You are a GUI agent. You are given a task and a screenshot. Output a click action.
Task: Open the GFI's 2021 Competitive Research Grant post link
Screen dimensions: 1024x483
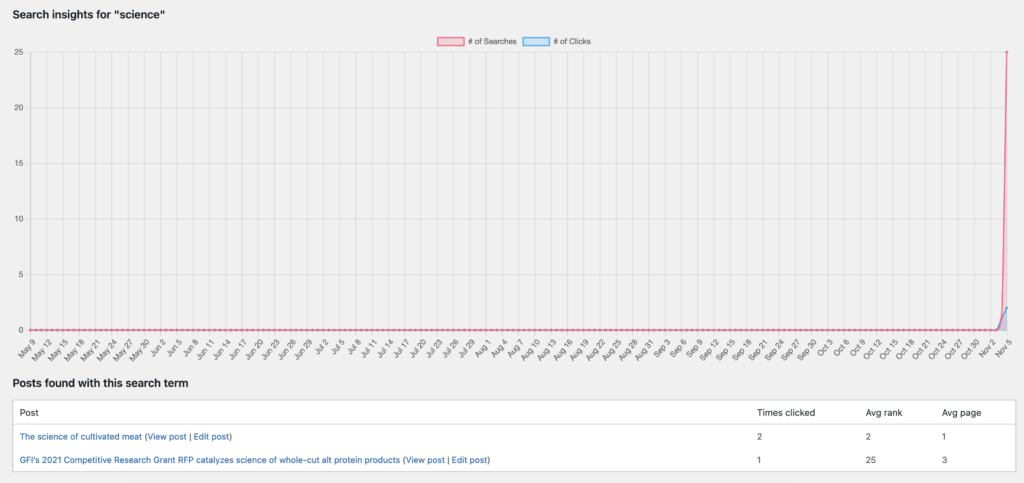click(x=209, y=460)
